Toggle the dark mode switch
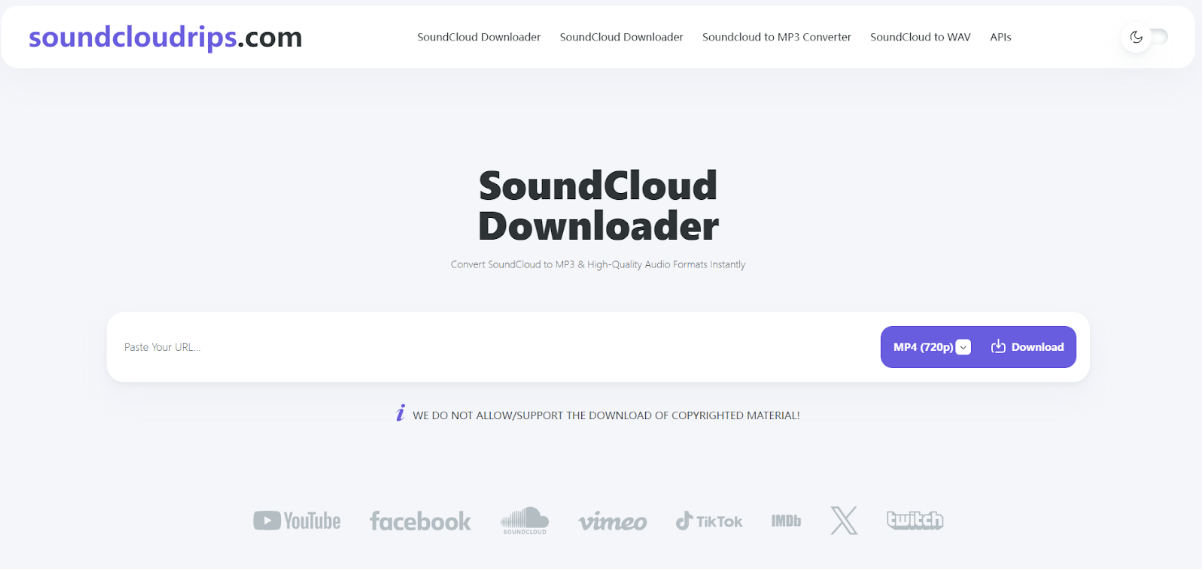Viewport: 1204px width, 570px height. tap(1146, 37)
